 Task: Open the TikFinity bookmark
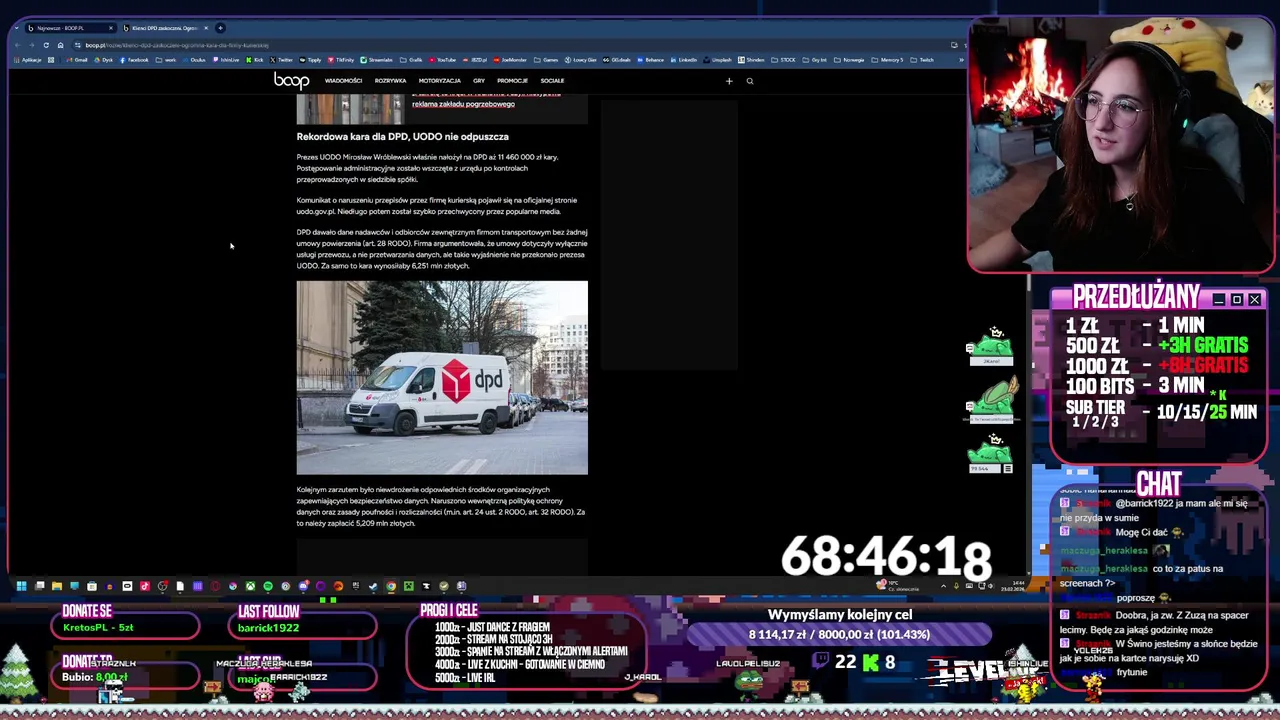pyautogui.click(x=340, y=60)
